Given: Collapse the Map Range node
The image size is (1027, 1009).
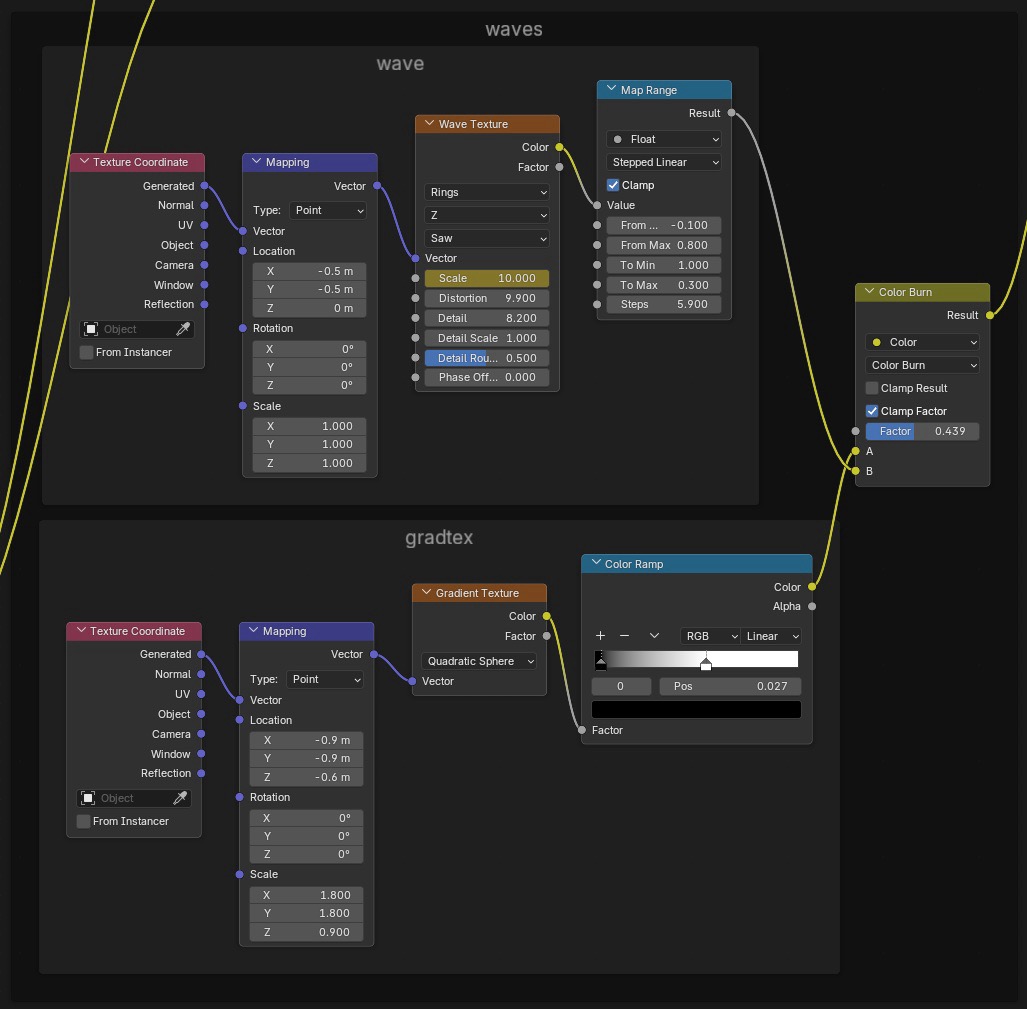Looking at the screenshot, I should point(611,90).
